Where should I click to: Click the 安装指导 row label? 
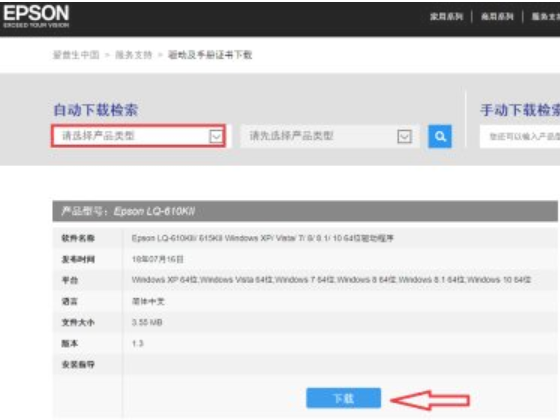pos(78,364)
